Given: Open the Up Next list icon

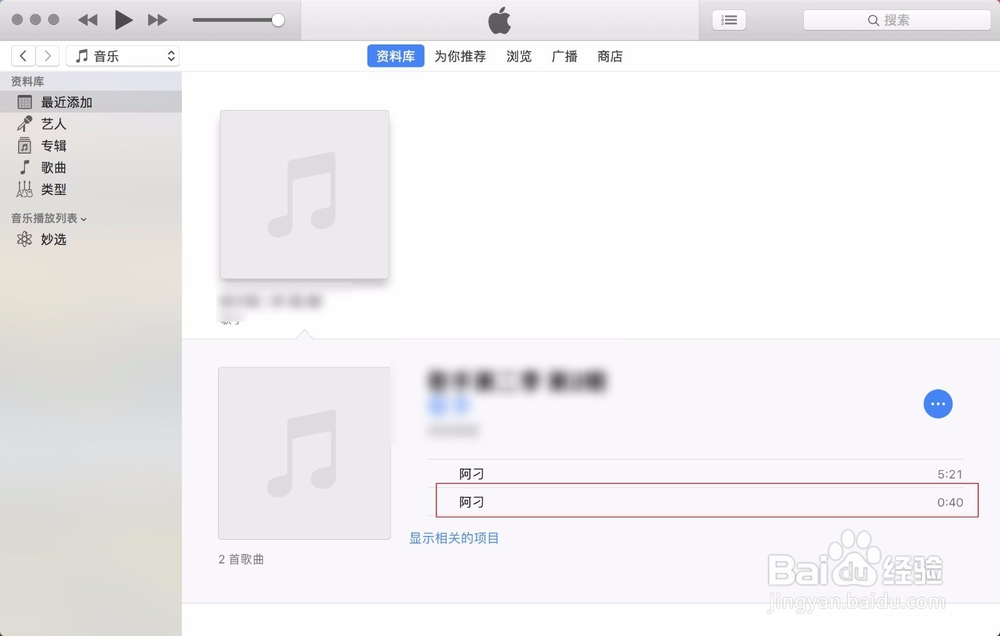Looking at the screenshot, I should point(729,20).
